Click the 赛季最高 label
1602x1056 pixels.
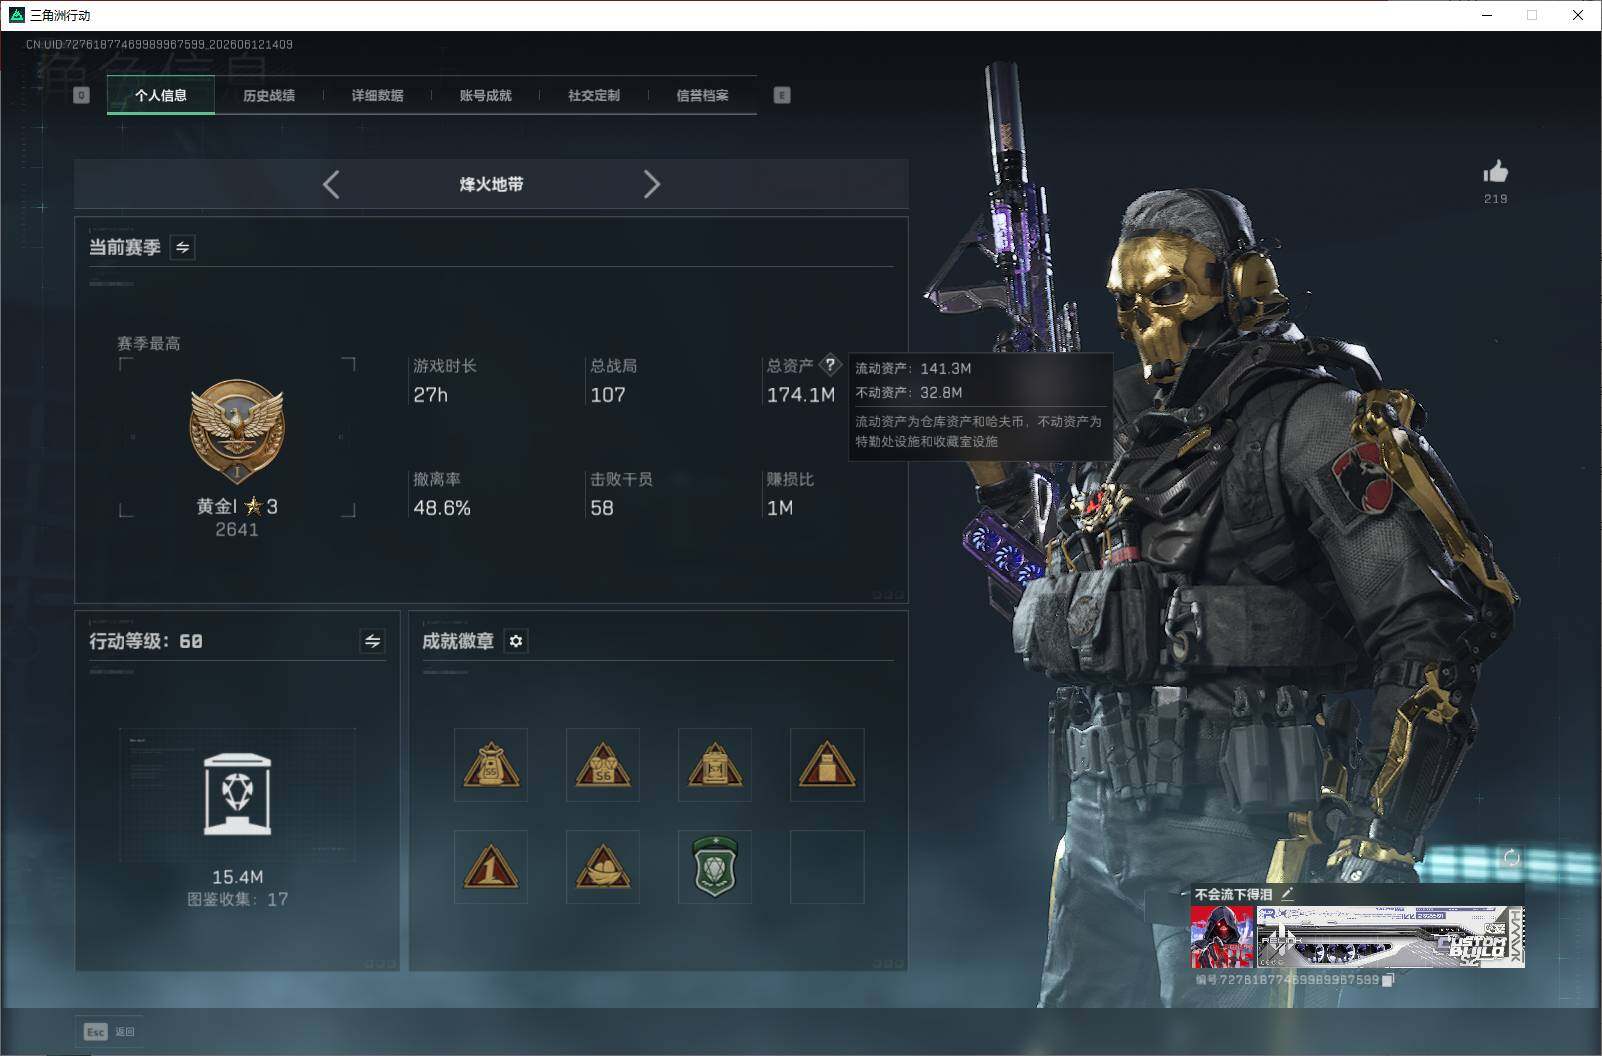(149, 344)
